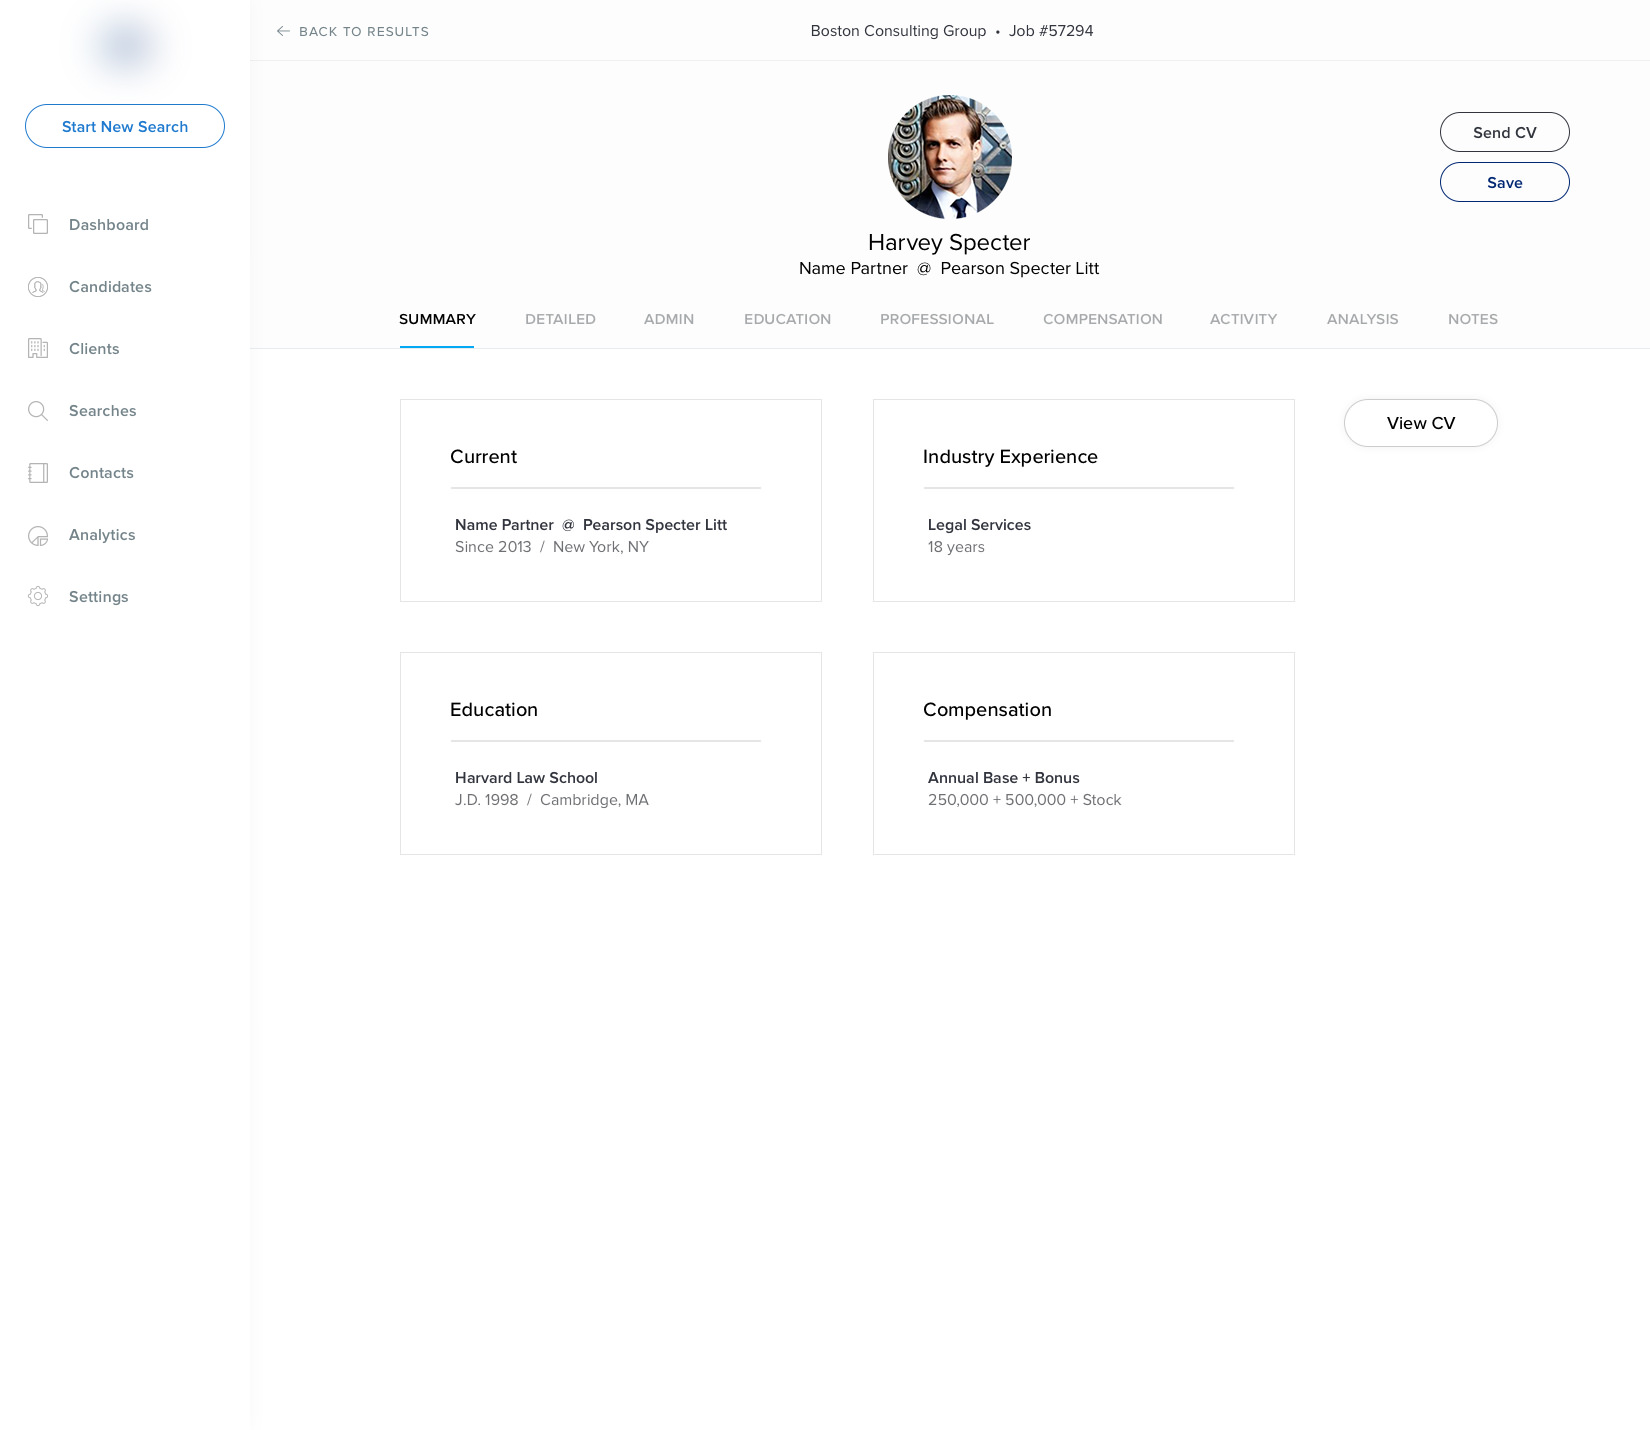Click the Compensation card heading
The image size is (1650, 1430).
pyautogui.click(x=987, y=709)
